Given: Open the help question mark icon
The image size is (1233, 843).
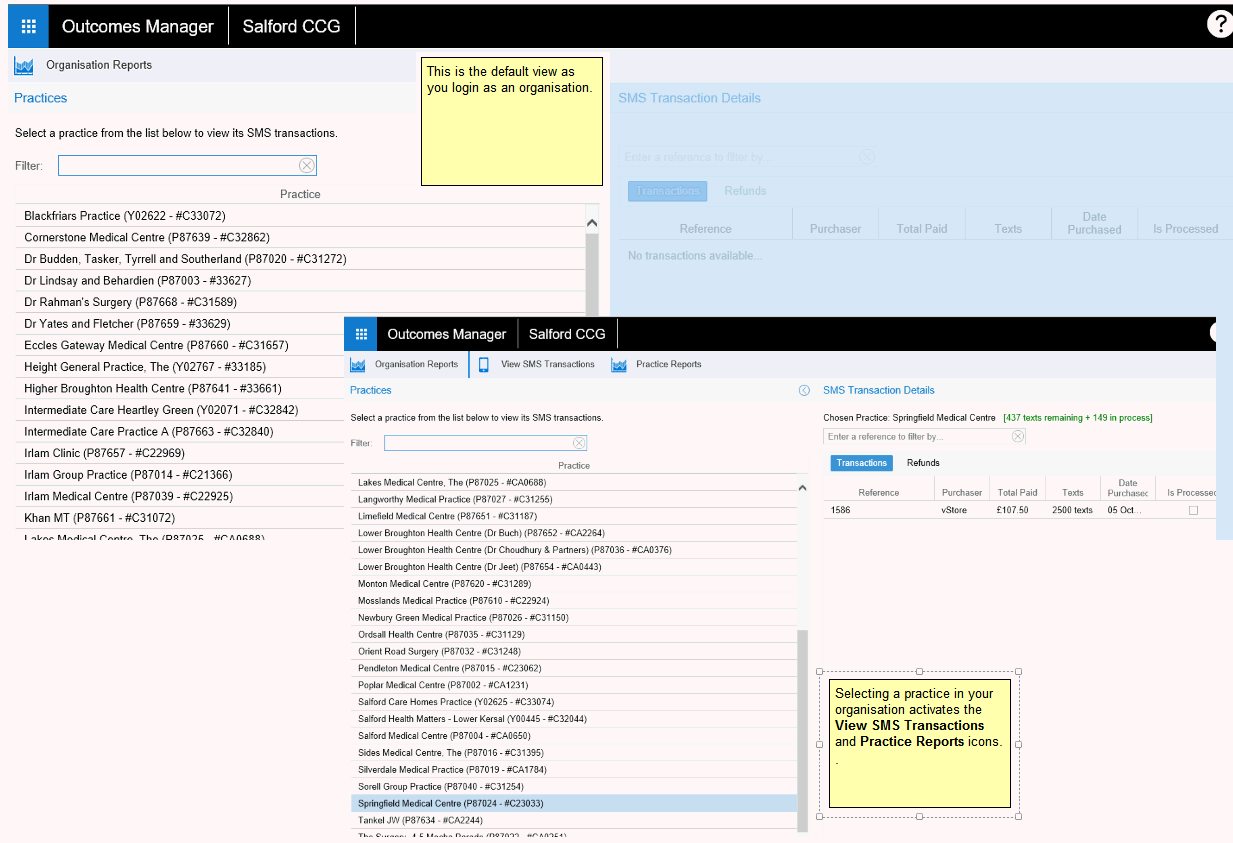Looking at the screenshot, I should (1219, 25).
